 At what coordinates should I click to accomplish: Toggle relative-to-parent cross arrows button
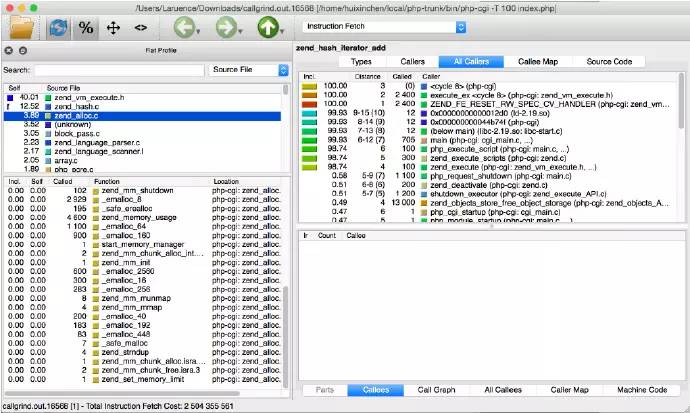click(x=114, y=27)
